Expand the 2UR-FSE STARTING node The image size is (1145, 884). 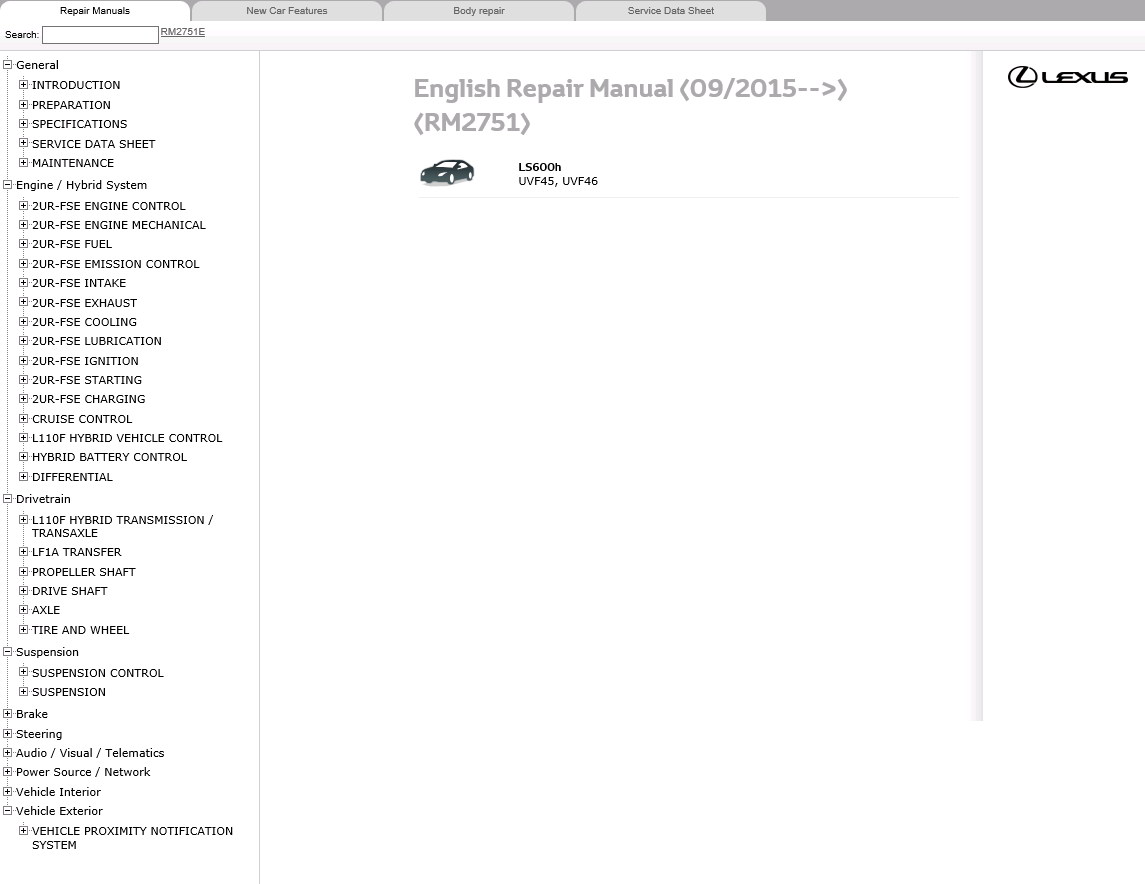tap(23, 379)
